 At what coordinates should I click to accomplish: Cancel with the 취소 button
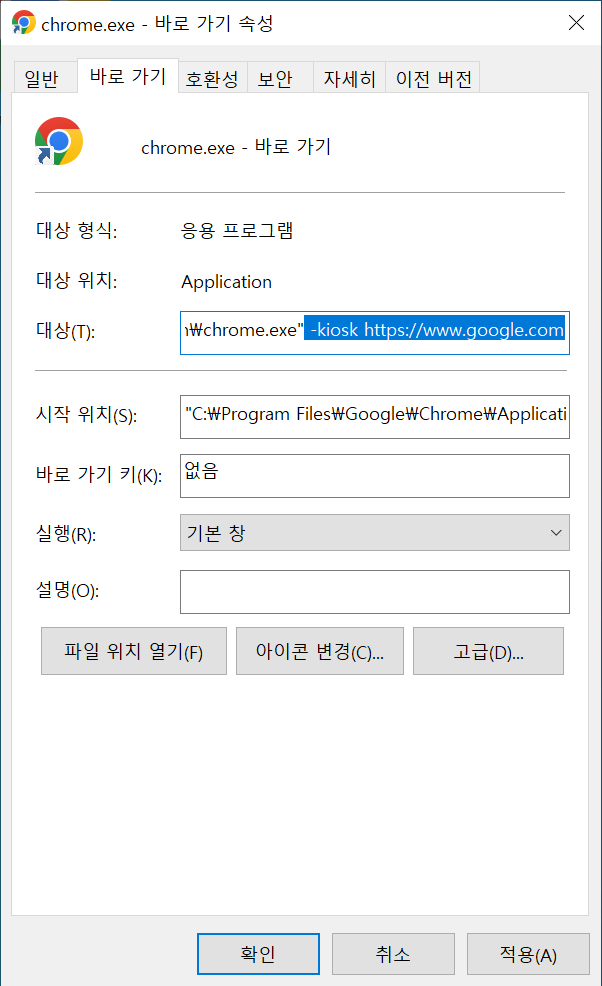pyautogui.click(x=393, y=954)
